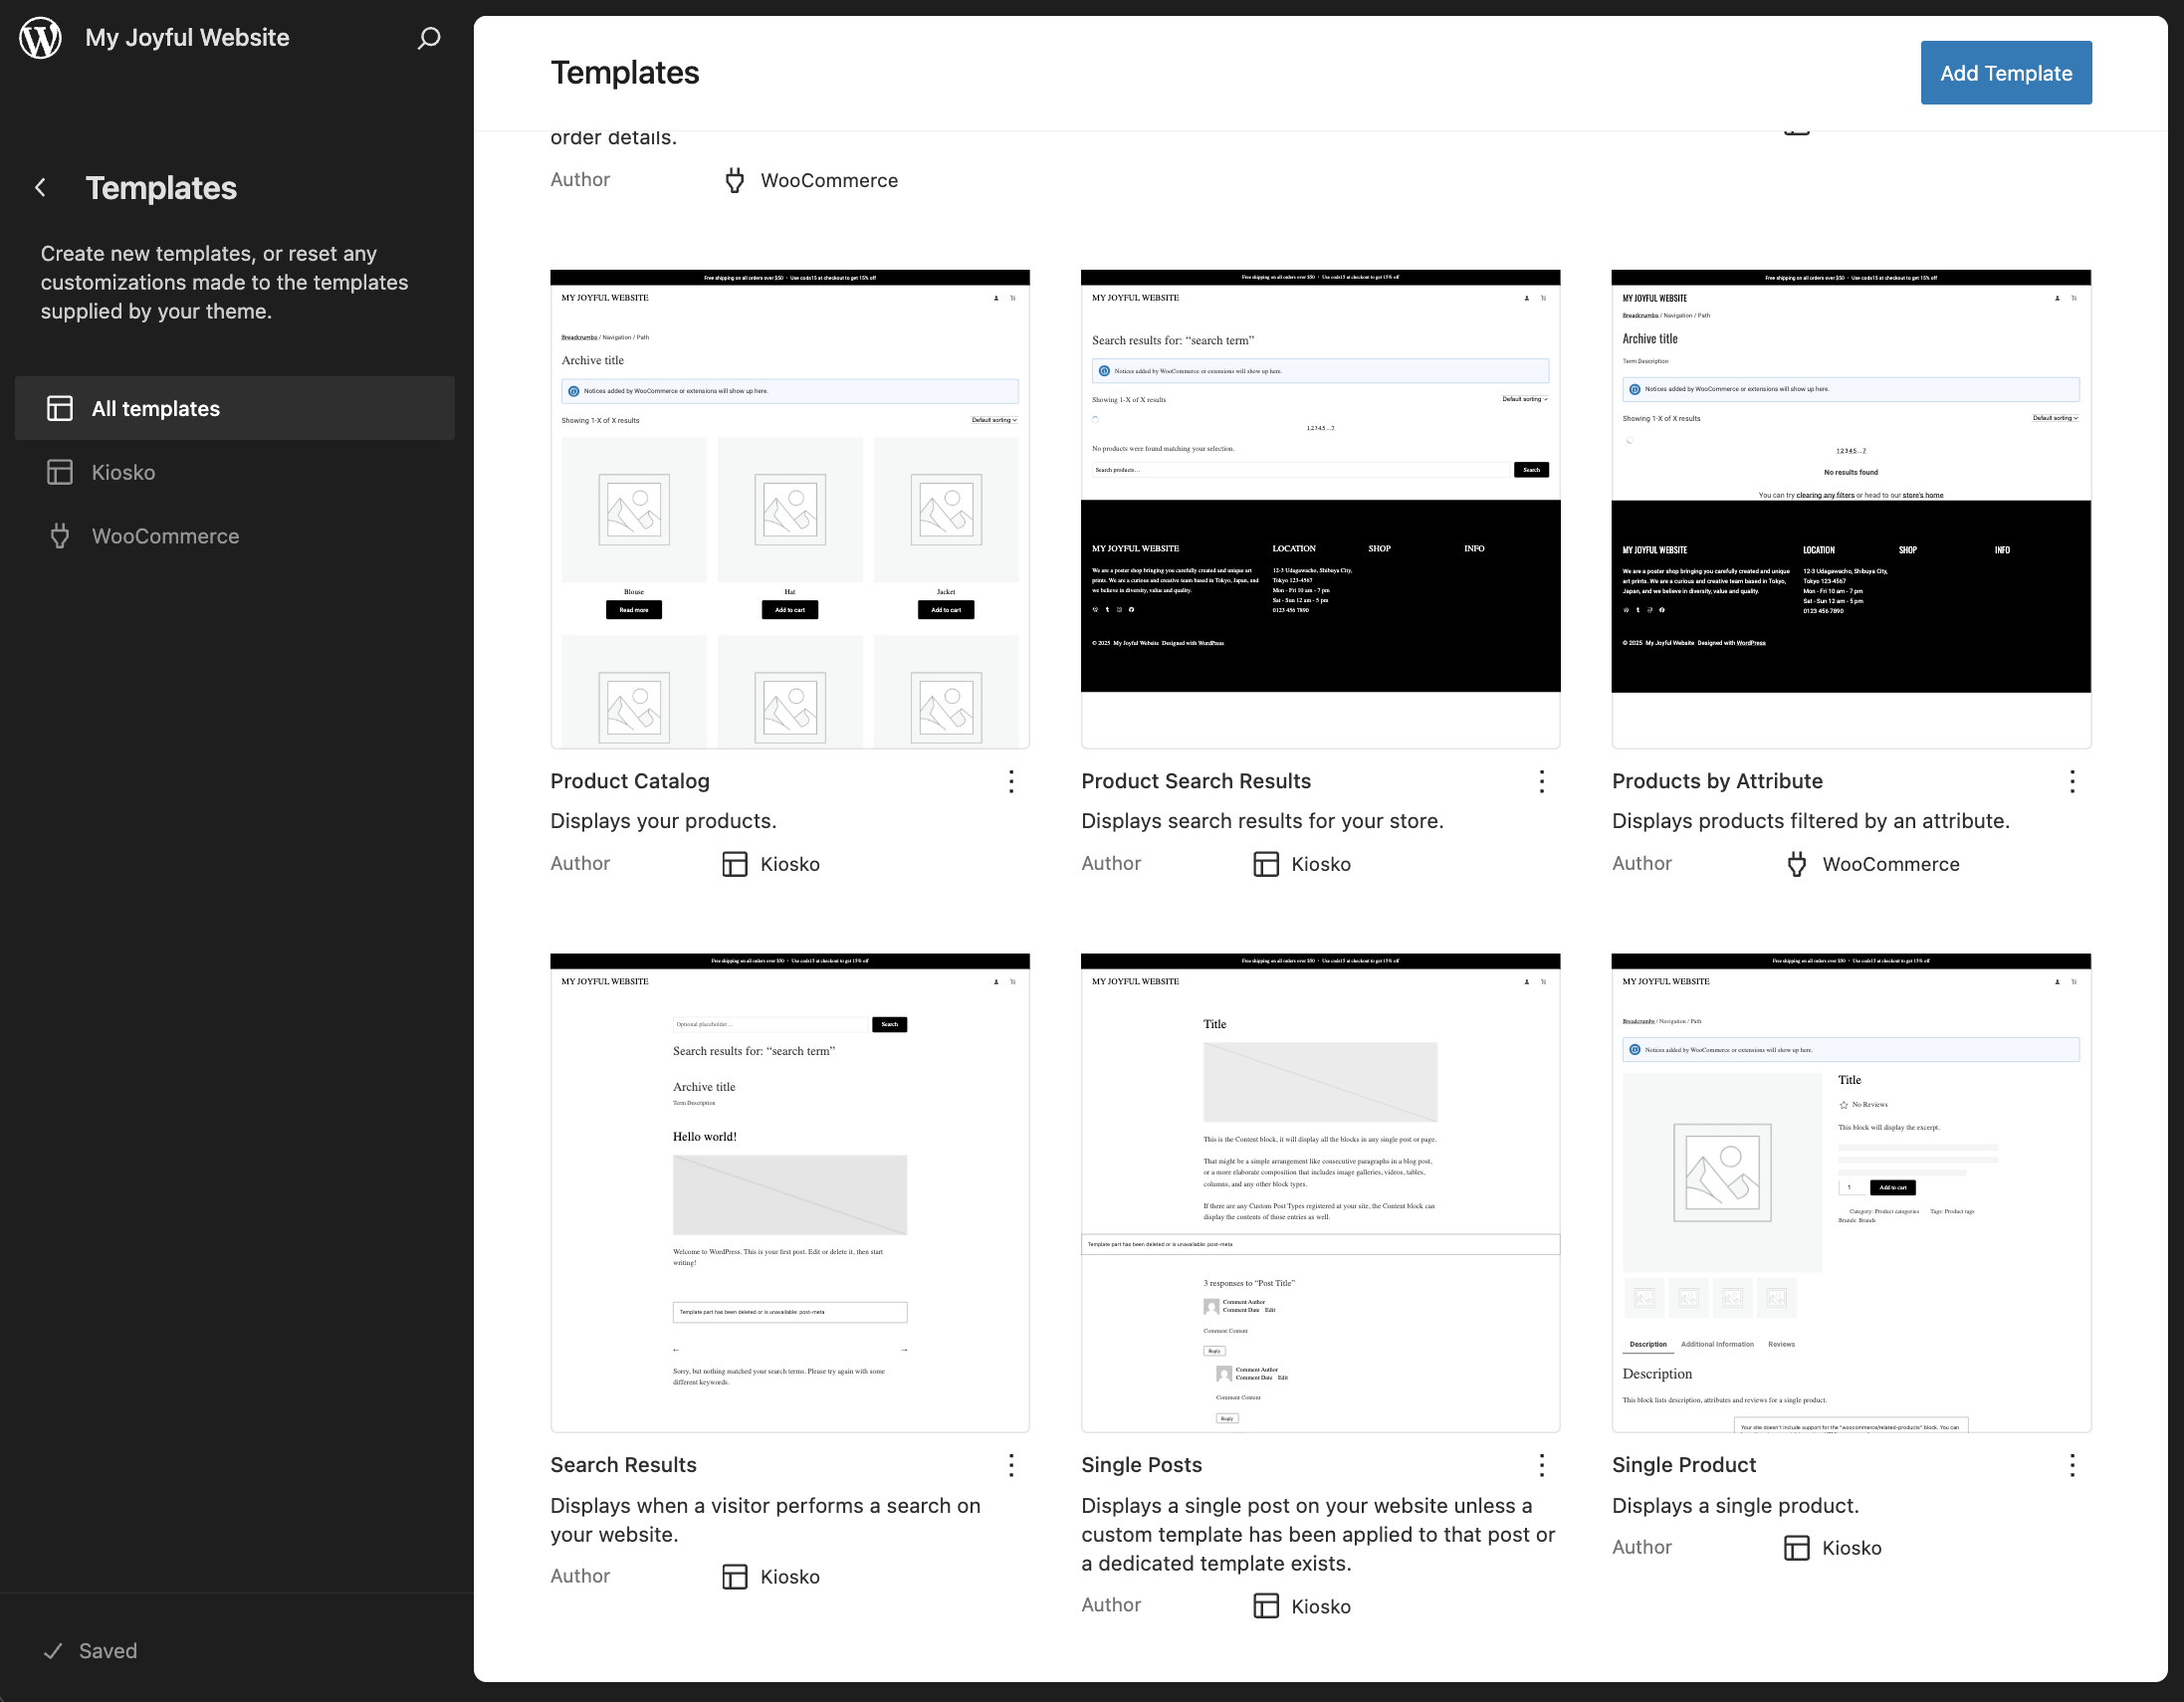Open actions menu for Search Results

point(1011,1466)
